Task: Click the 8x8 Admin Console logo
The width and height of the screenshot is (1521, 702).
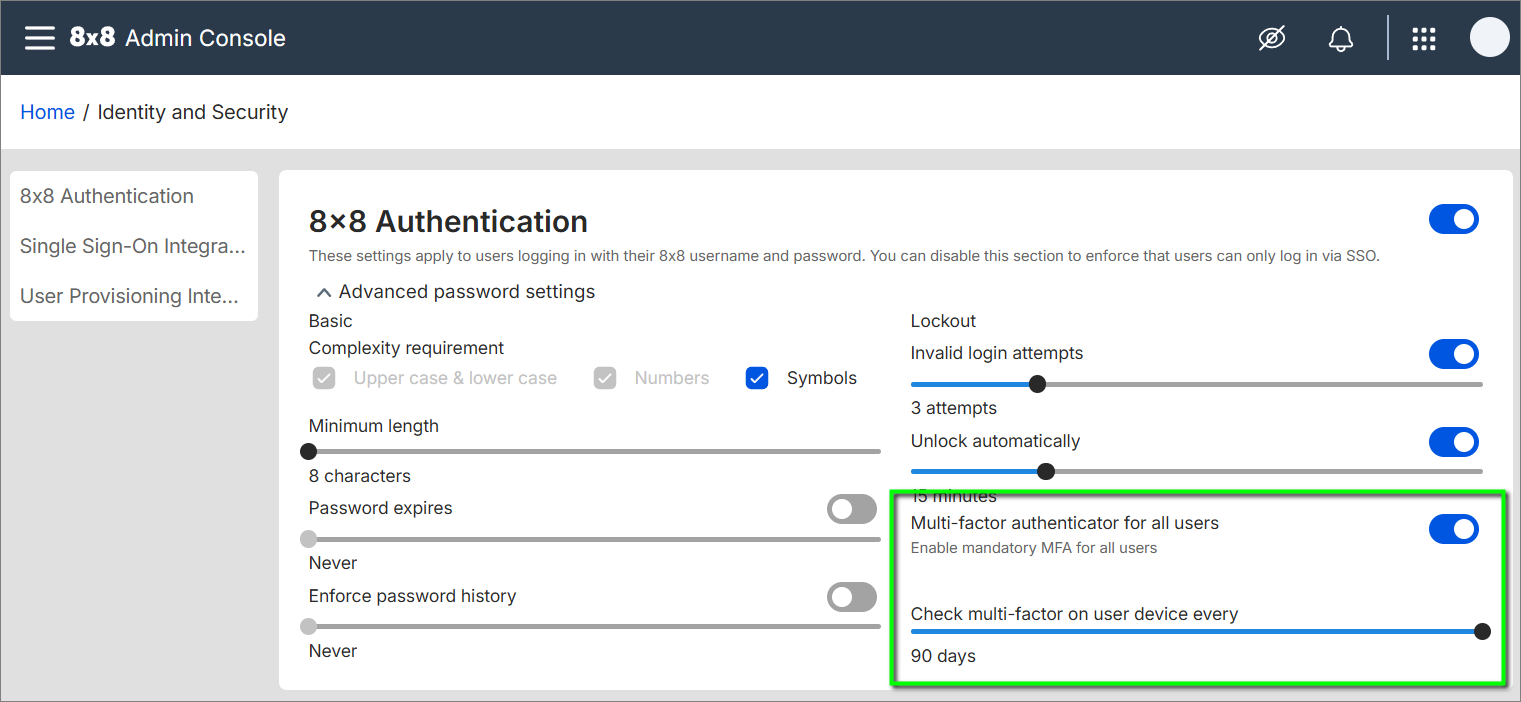Action: tap(177, 38)
